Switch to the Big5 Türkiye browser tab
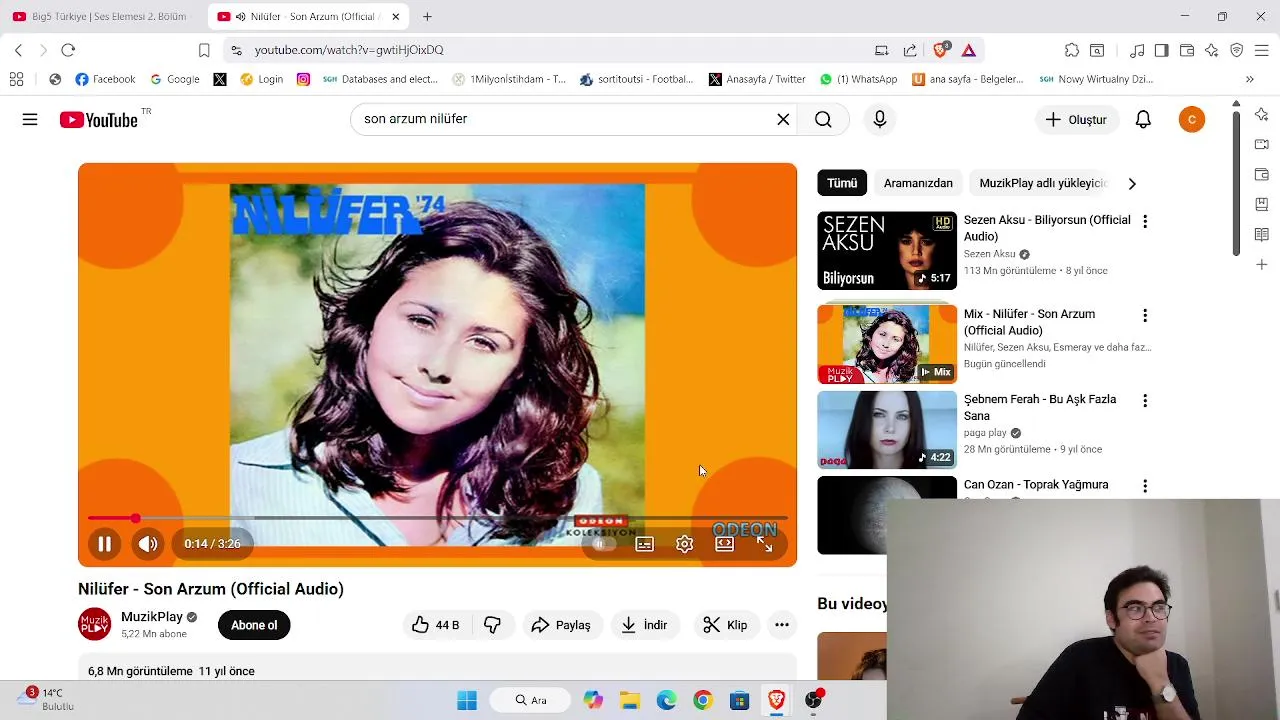Viewport: 1280px width, 720px height. pos(100,16)
